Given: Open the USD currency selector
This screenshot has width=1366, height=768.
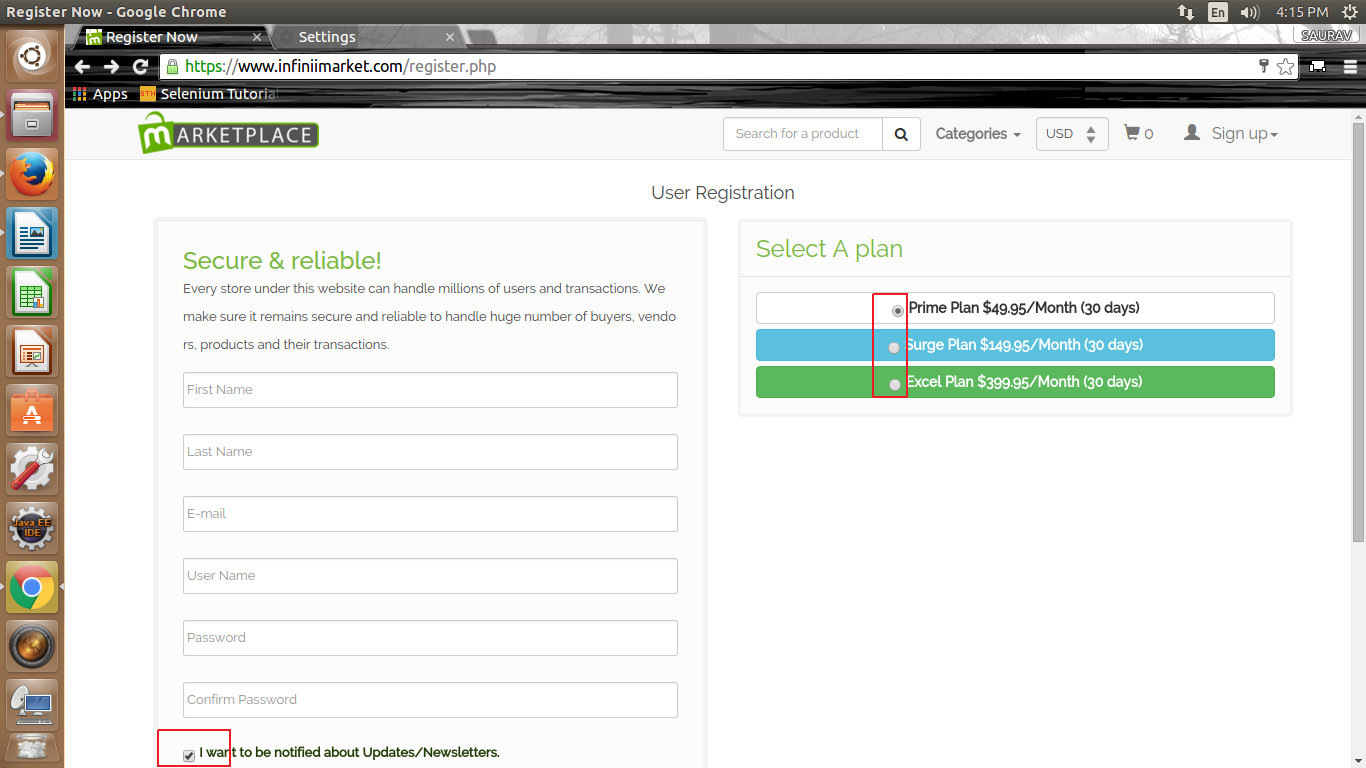Looking at the screenshot, I should coord(1071,134).
